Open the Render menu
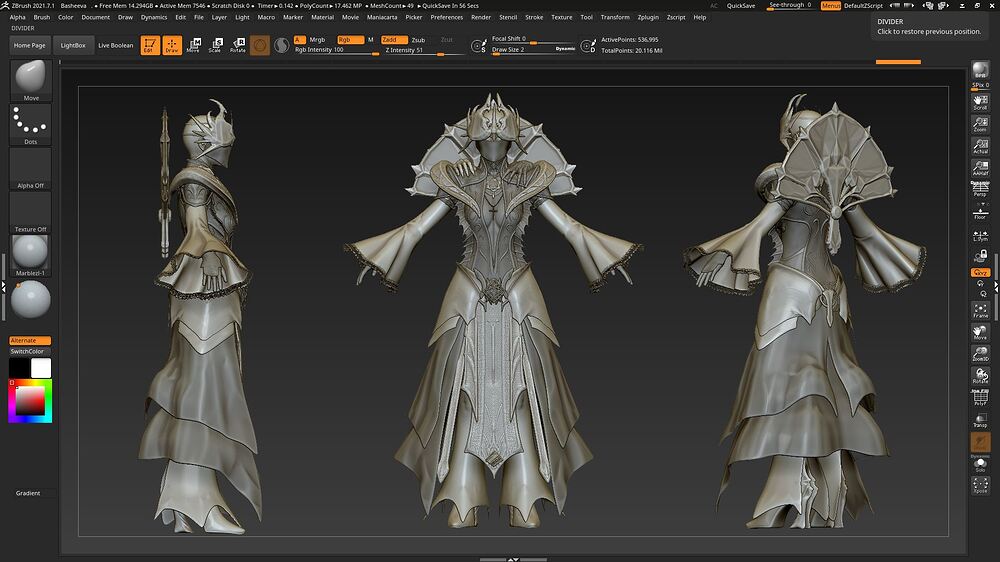The image size is (1000, 562). pos(481,17)
